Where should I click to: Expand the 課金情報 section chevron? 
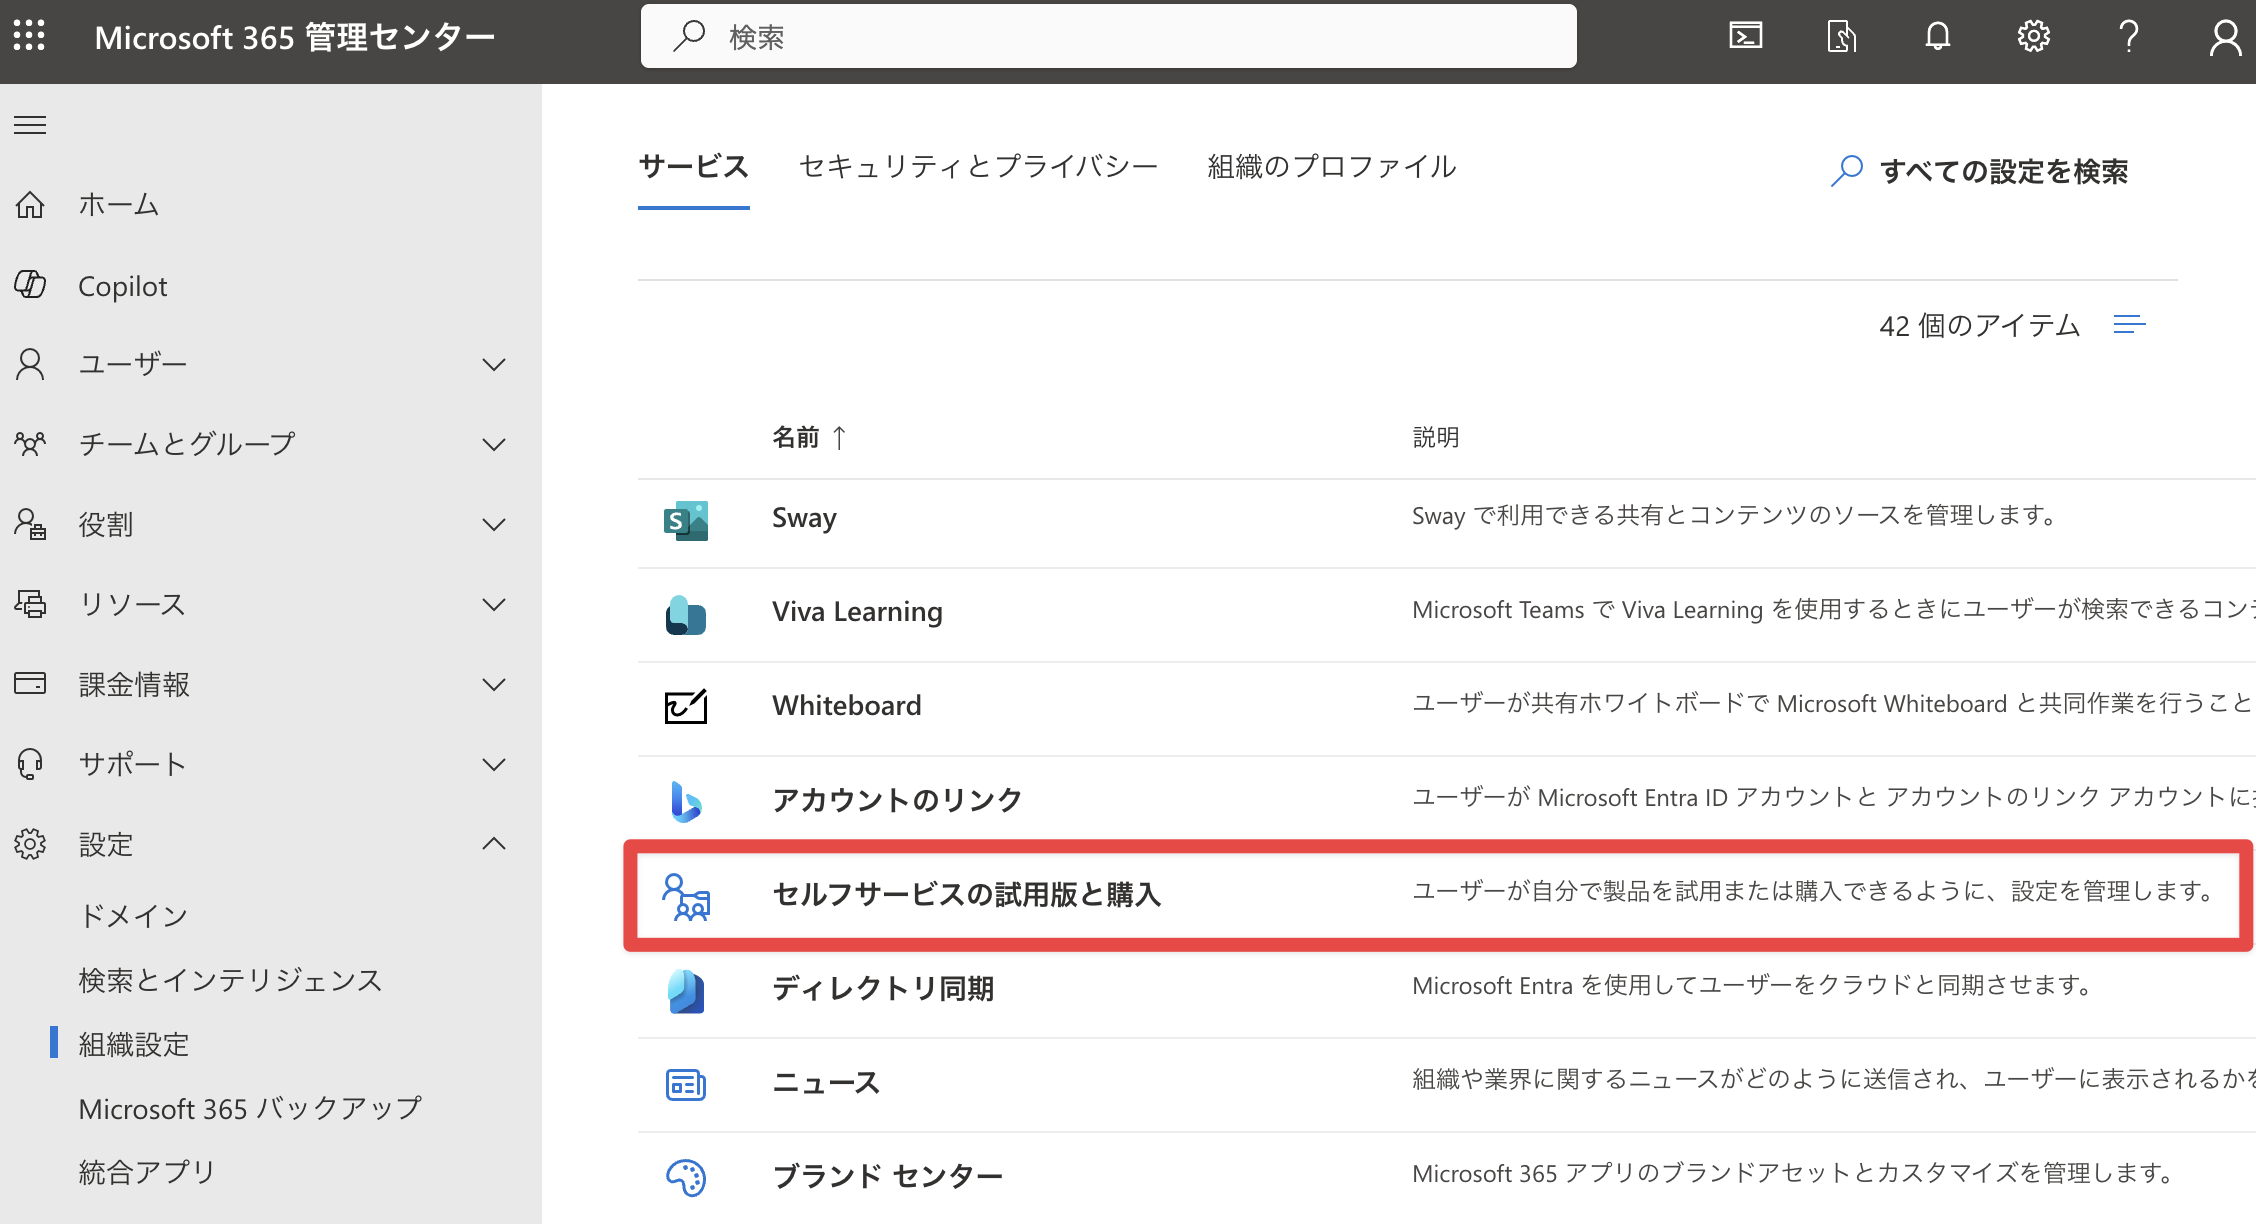pos(494,684)
